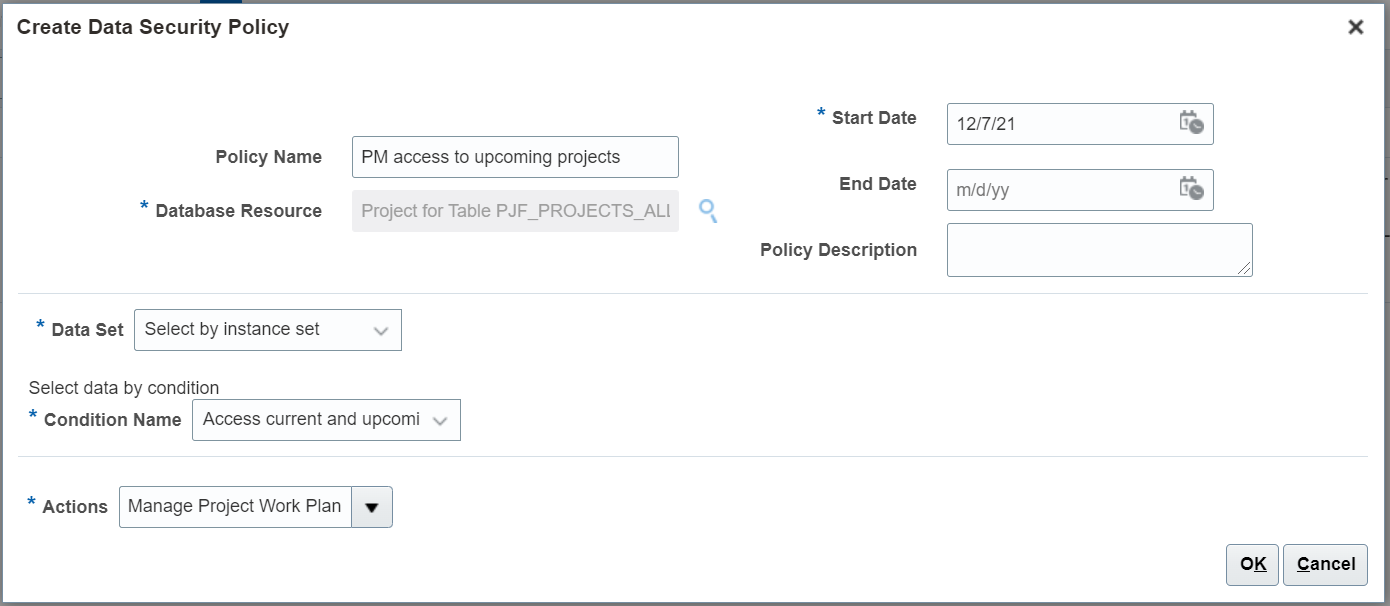Click the Data Set field label
This screenshot has width=1390, height=606.
pos(87,330)
